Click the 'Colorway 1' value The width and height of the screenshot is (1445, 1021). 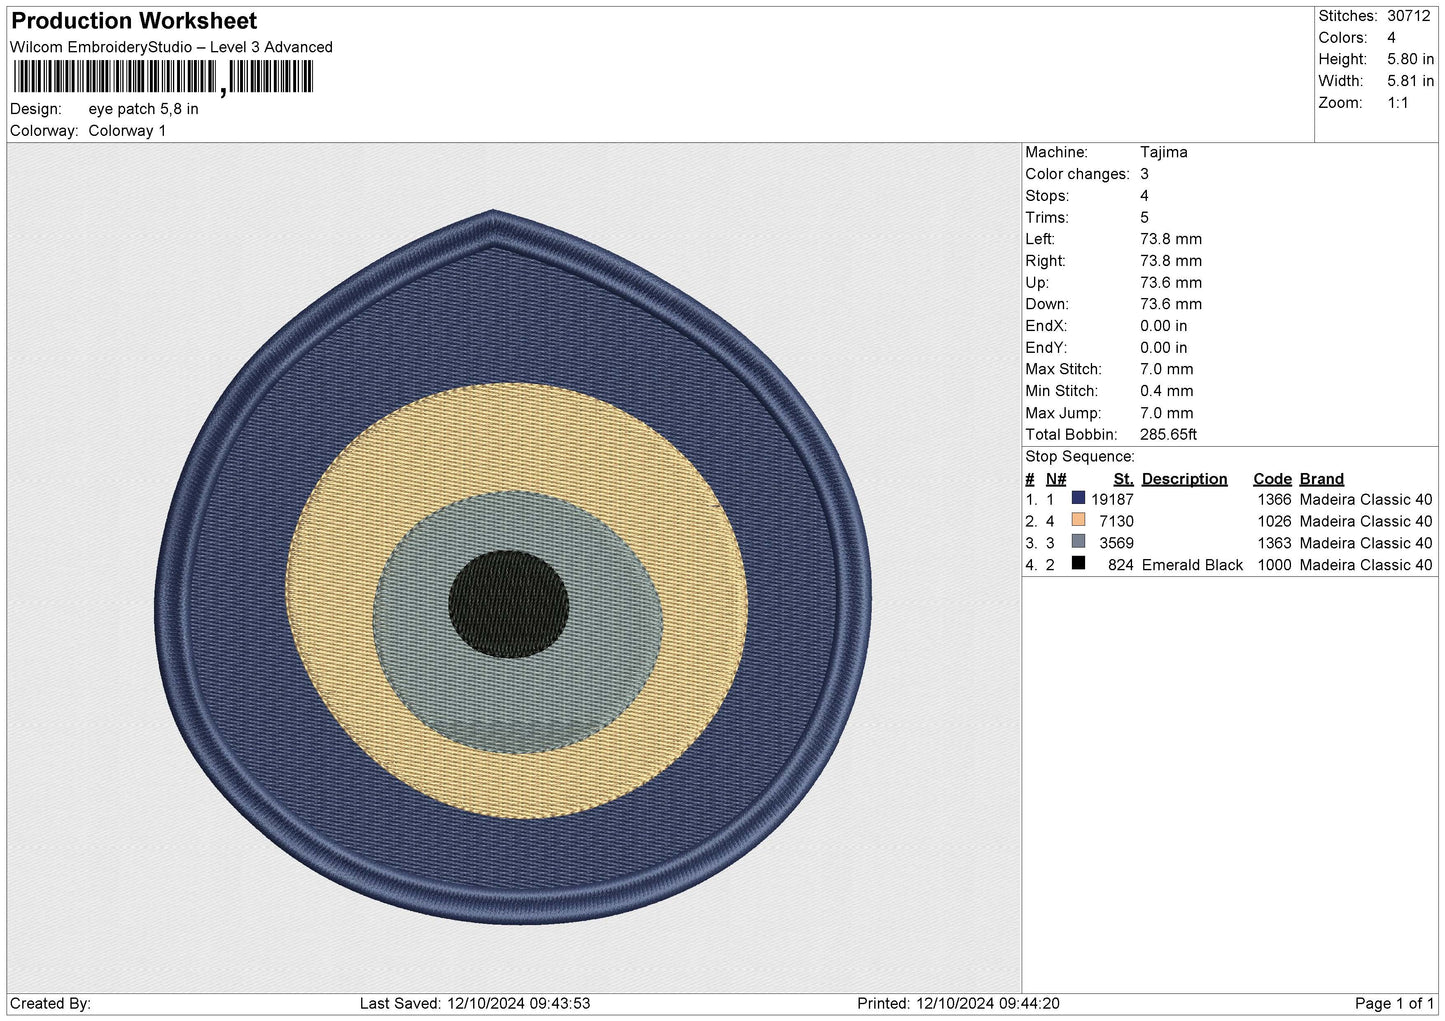127,131
